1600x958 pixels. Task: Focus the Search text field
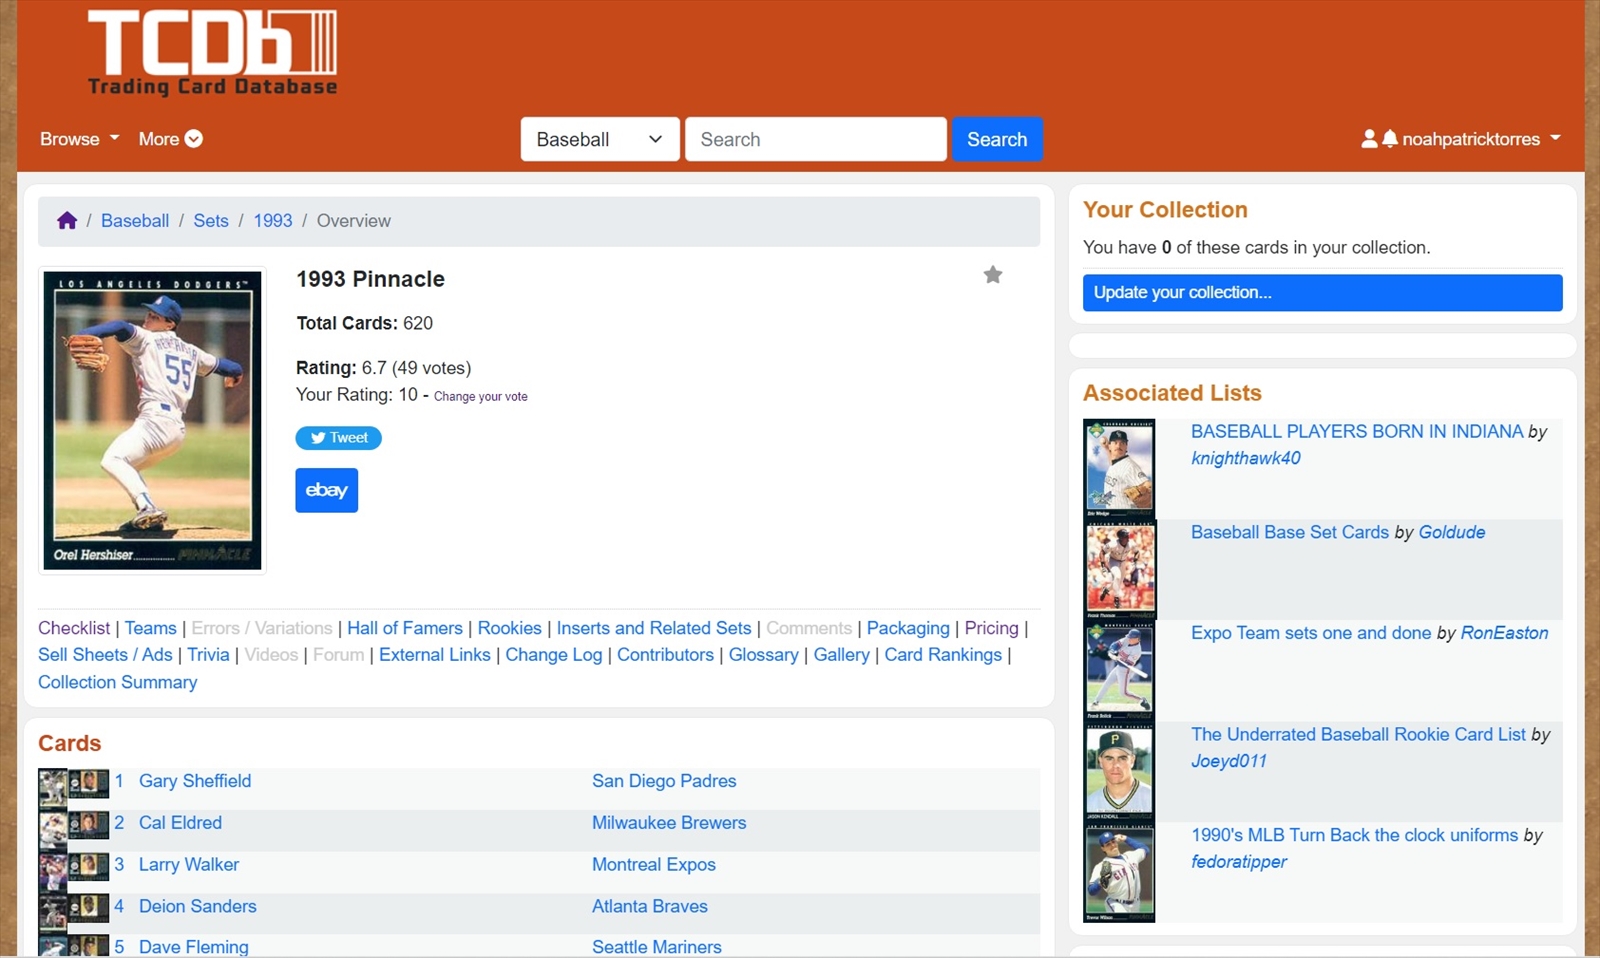[815, 139]
